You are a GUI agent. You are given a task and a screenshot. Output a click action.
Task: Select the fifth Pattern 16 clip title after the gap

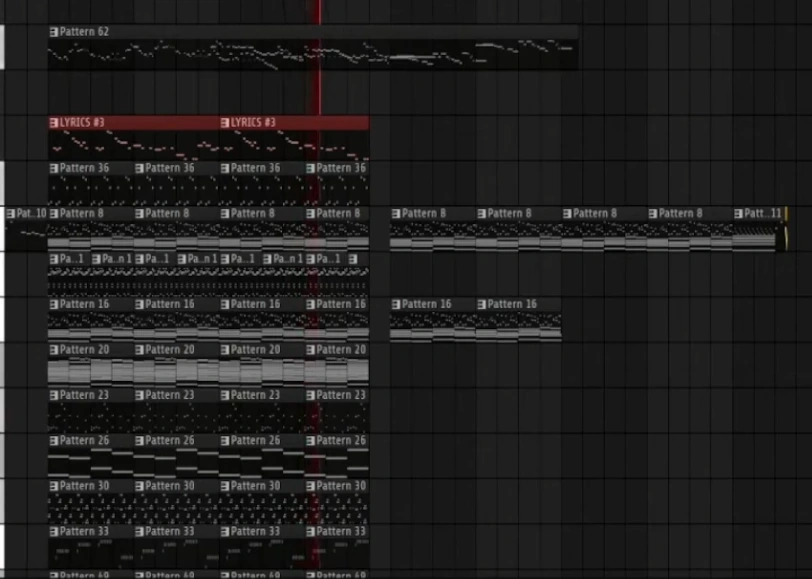427,305
